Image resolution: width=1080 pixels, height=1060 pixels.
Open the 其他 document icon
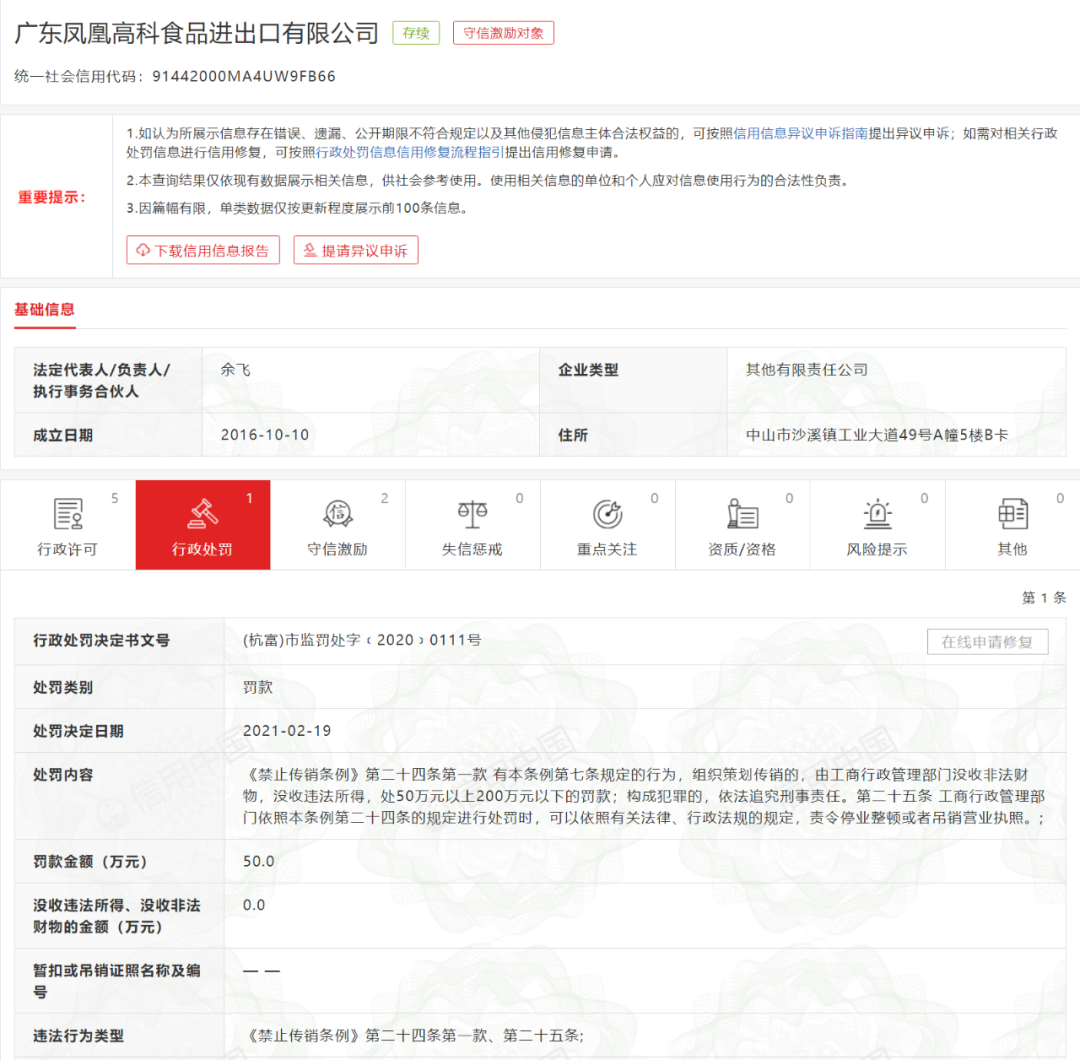1012,513
